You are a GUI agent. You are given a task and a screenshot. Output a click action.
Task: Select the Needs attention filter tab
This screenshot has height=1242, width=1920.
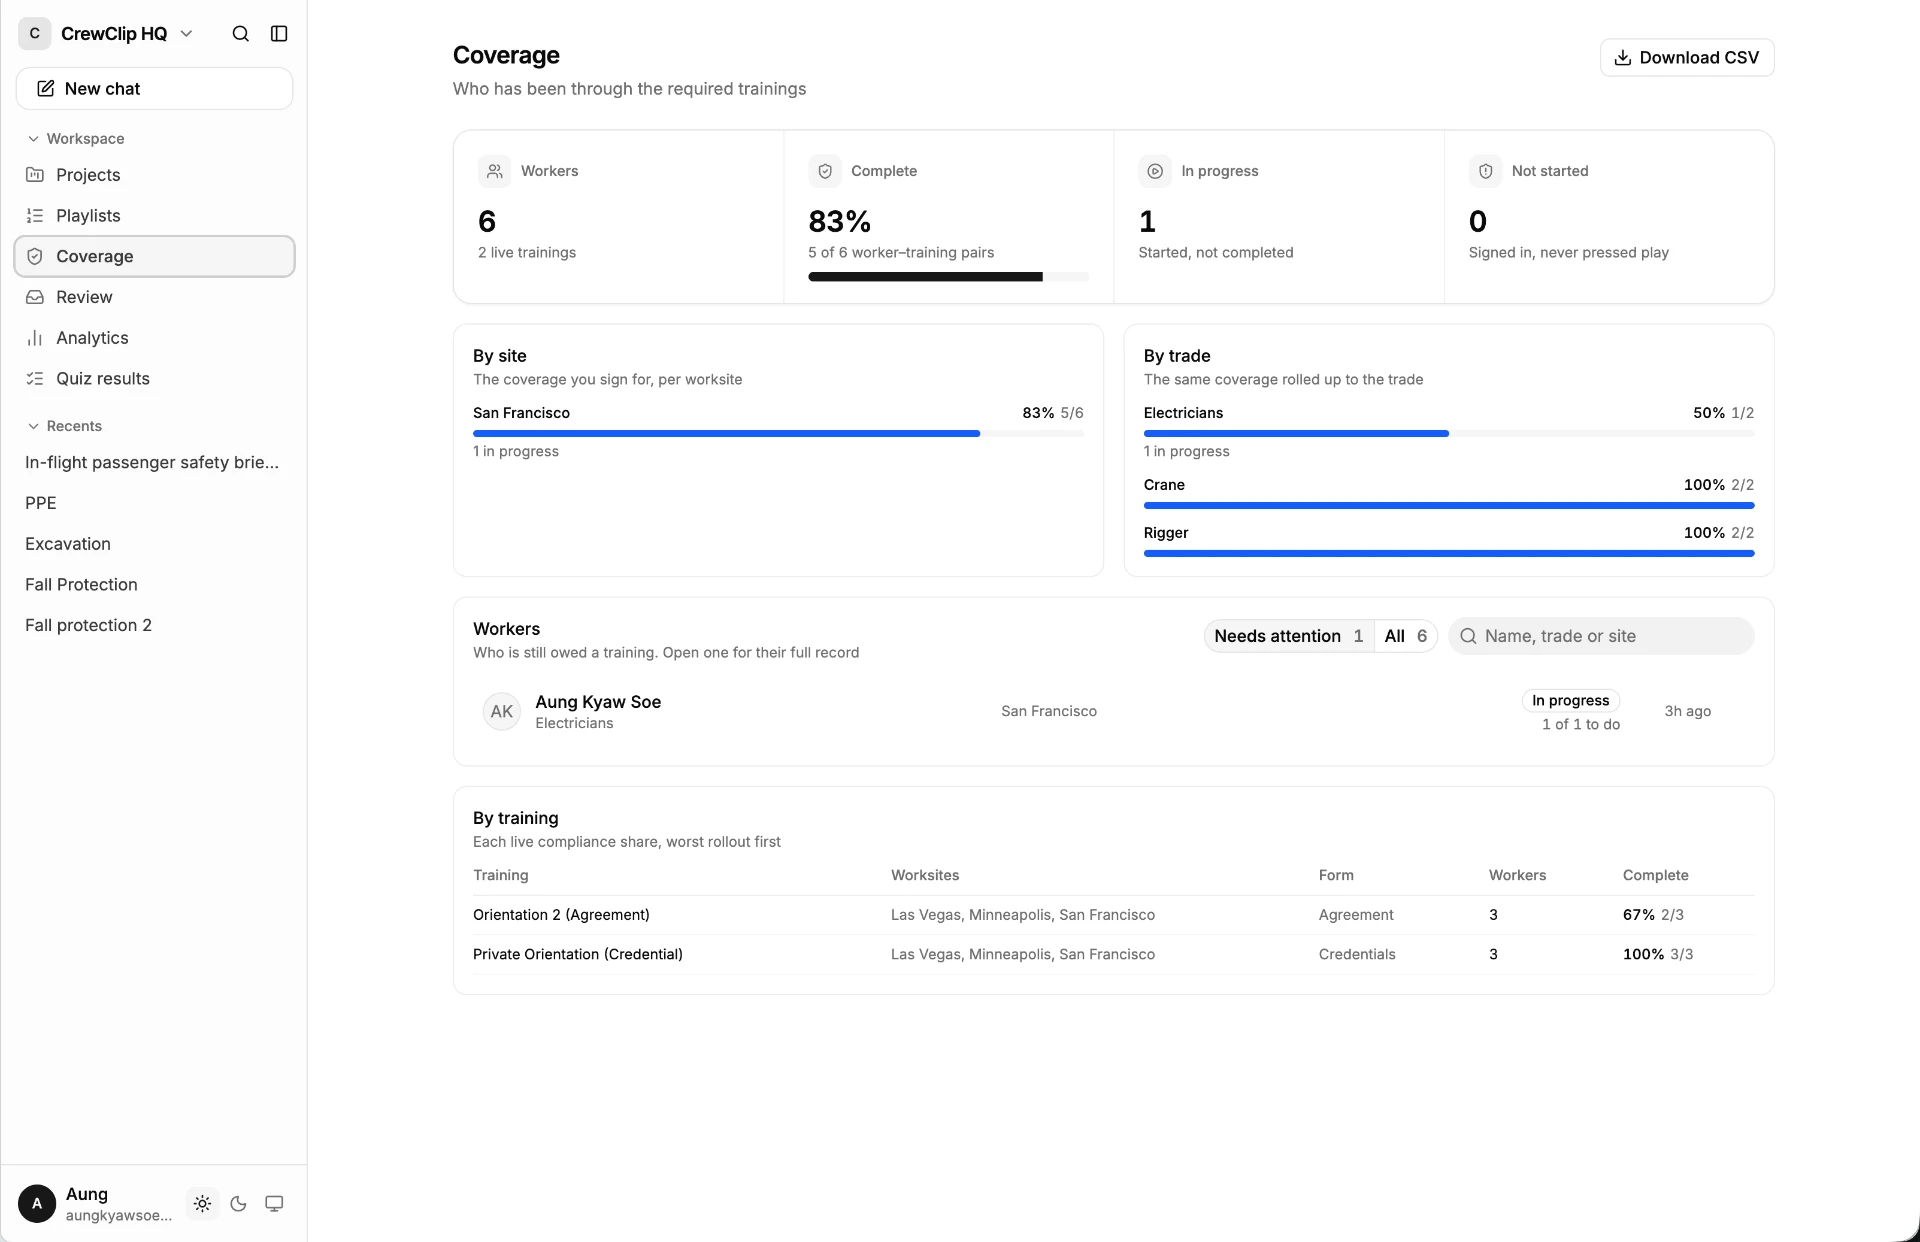[1289, 636]
